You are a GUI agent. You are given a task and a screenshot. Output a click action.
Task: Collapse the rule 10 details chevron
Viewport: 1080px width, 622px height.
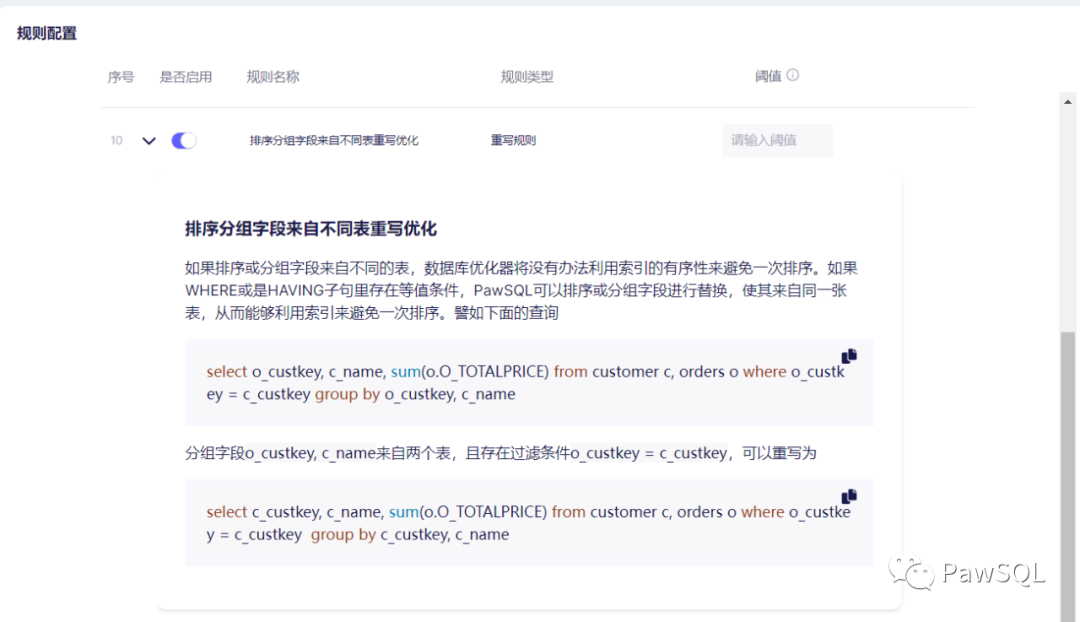149,141
